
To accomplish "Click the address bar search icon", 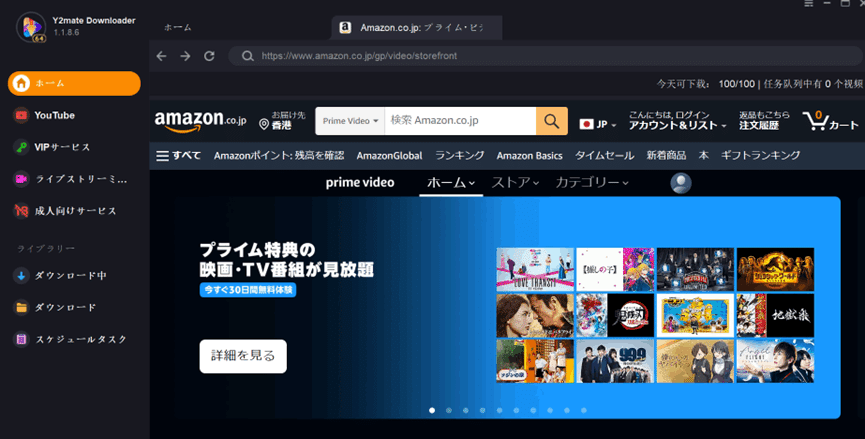I will 248,56.
